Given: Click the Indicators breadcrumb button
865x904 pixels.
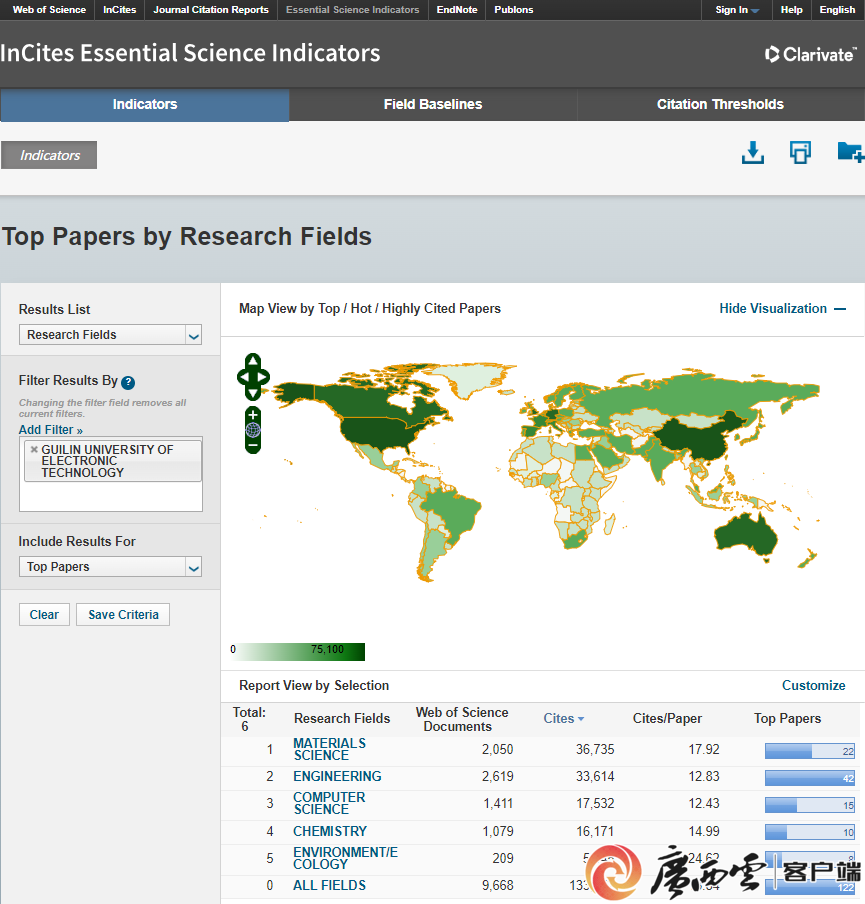Looking at the screenshot, I should pyautogui.click(x=49, y=155).
